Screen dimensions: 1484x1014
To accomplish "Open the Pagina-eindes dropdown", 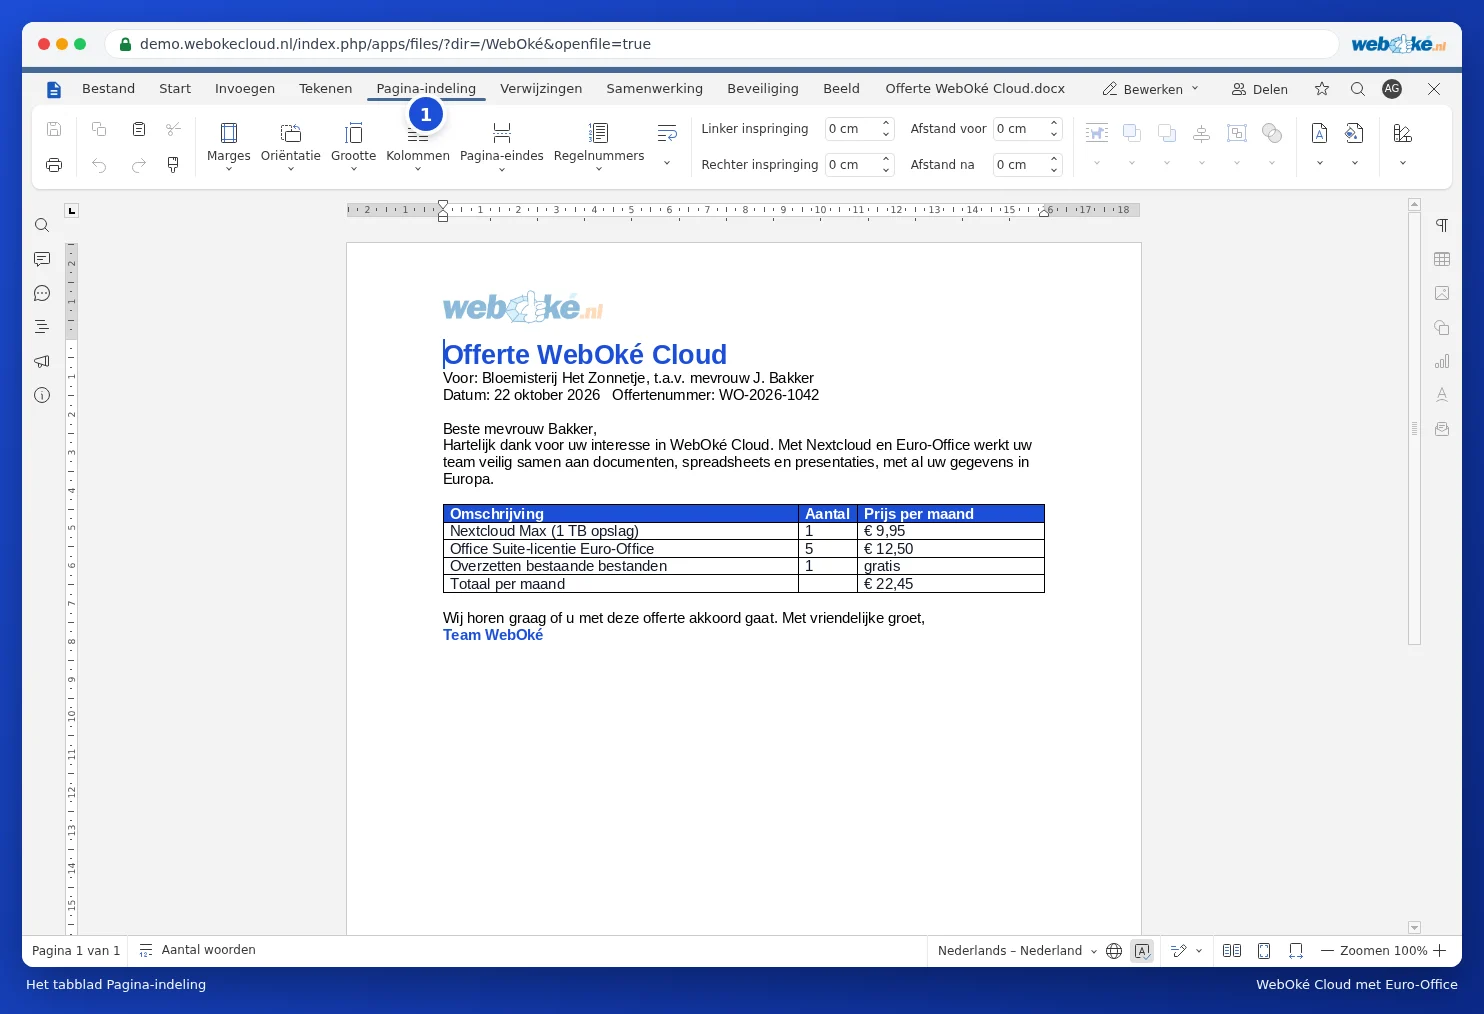I will (x=501, y=145).
